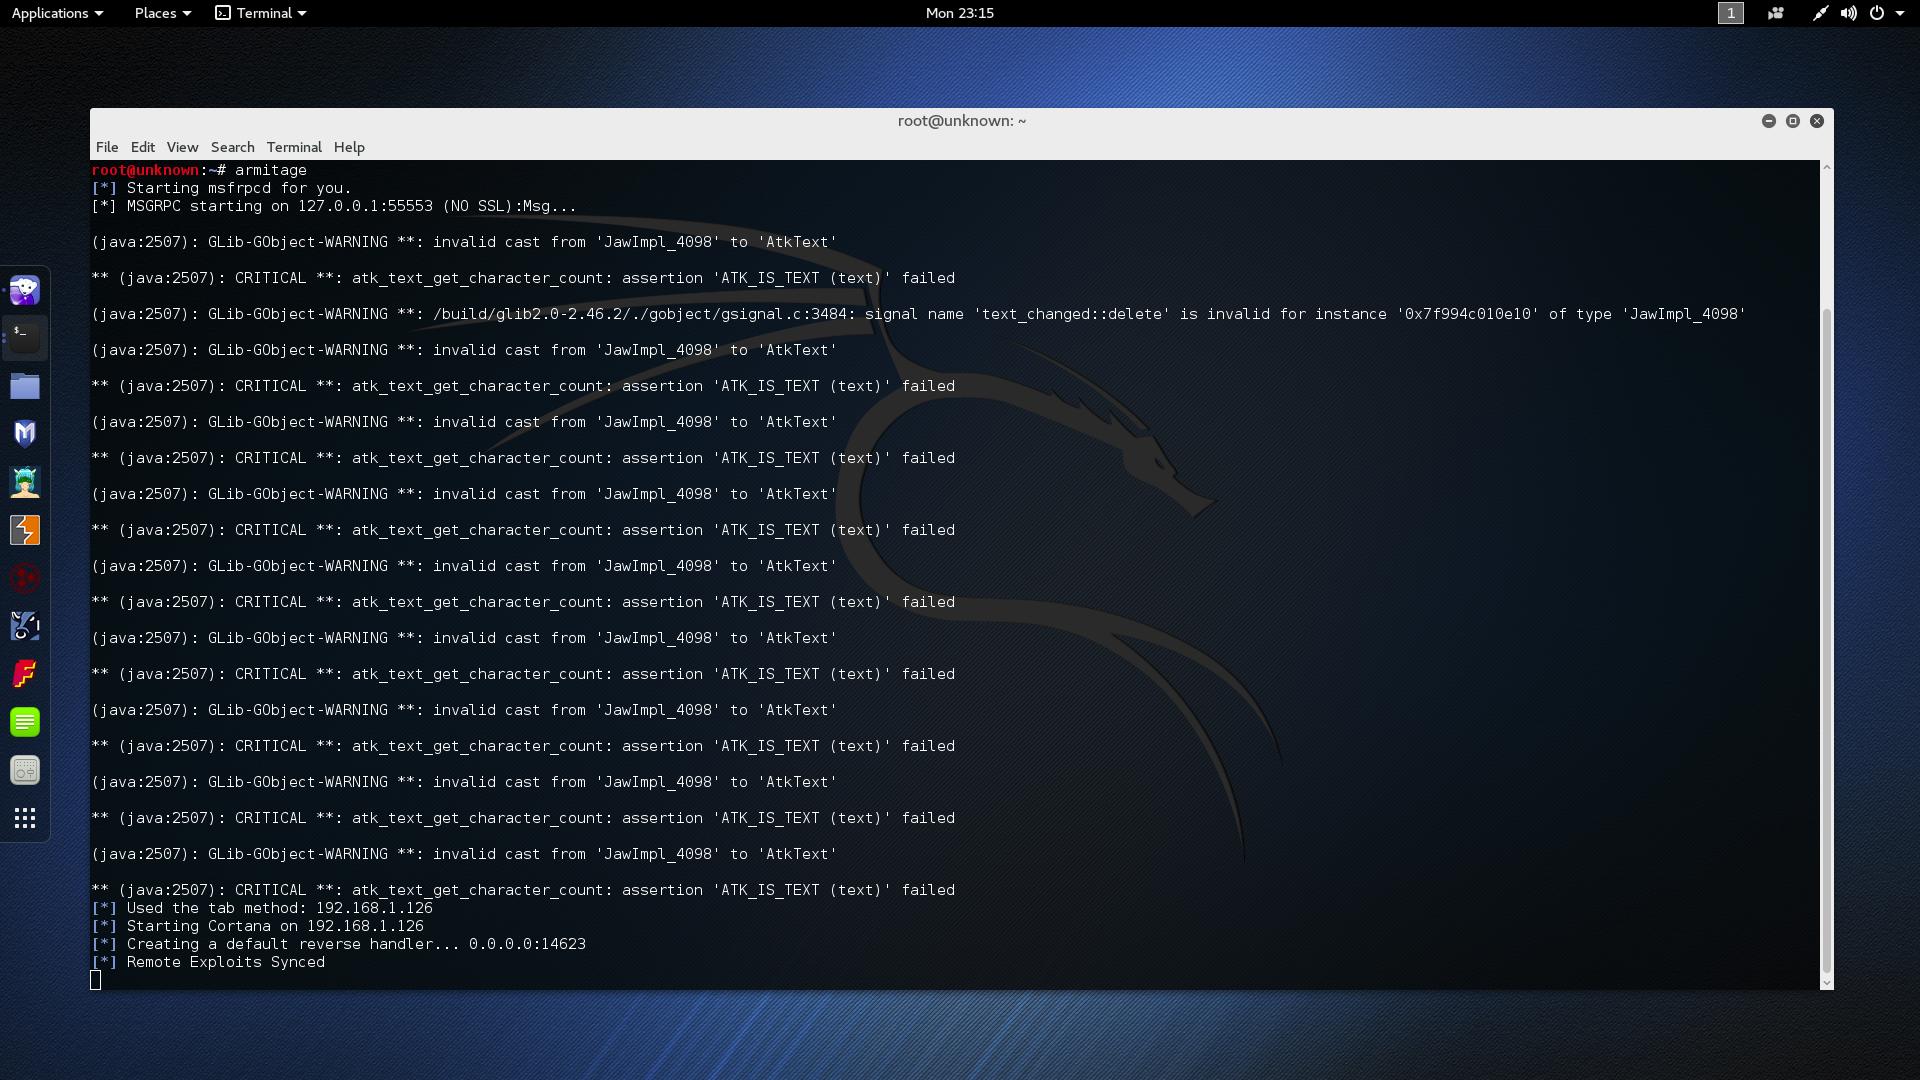This screenshot has width=1920, height=1080.
Task: Click the 'text_changed::delete' gsignal warning line
Action: [919, 314]
